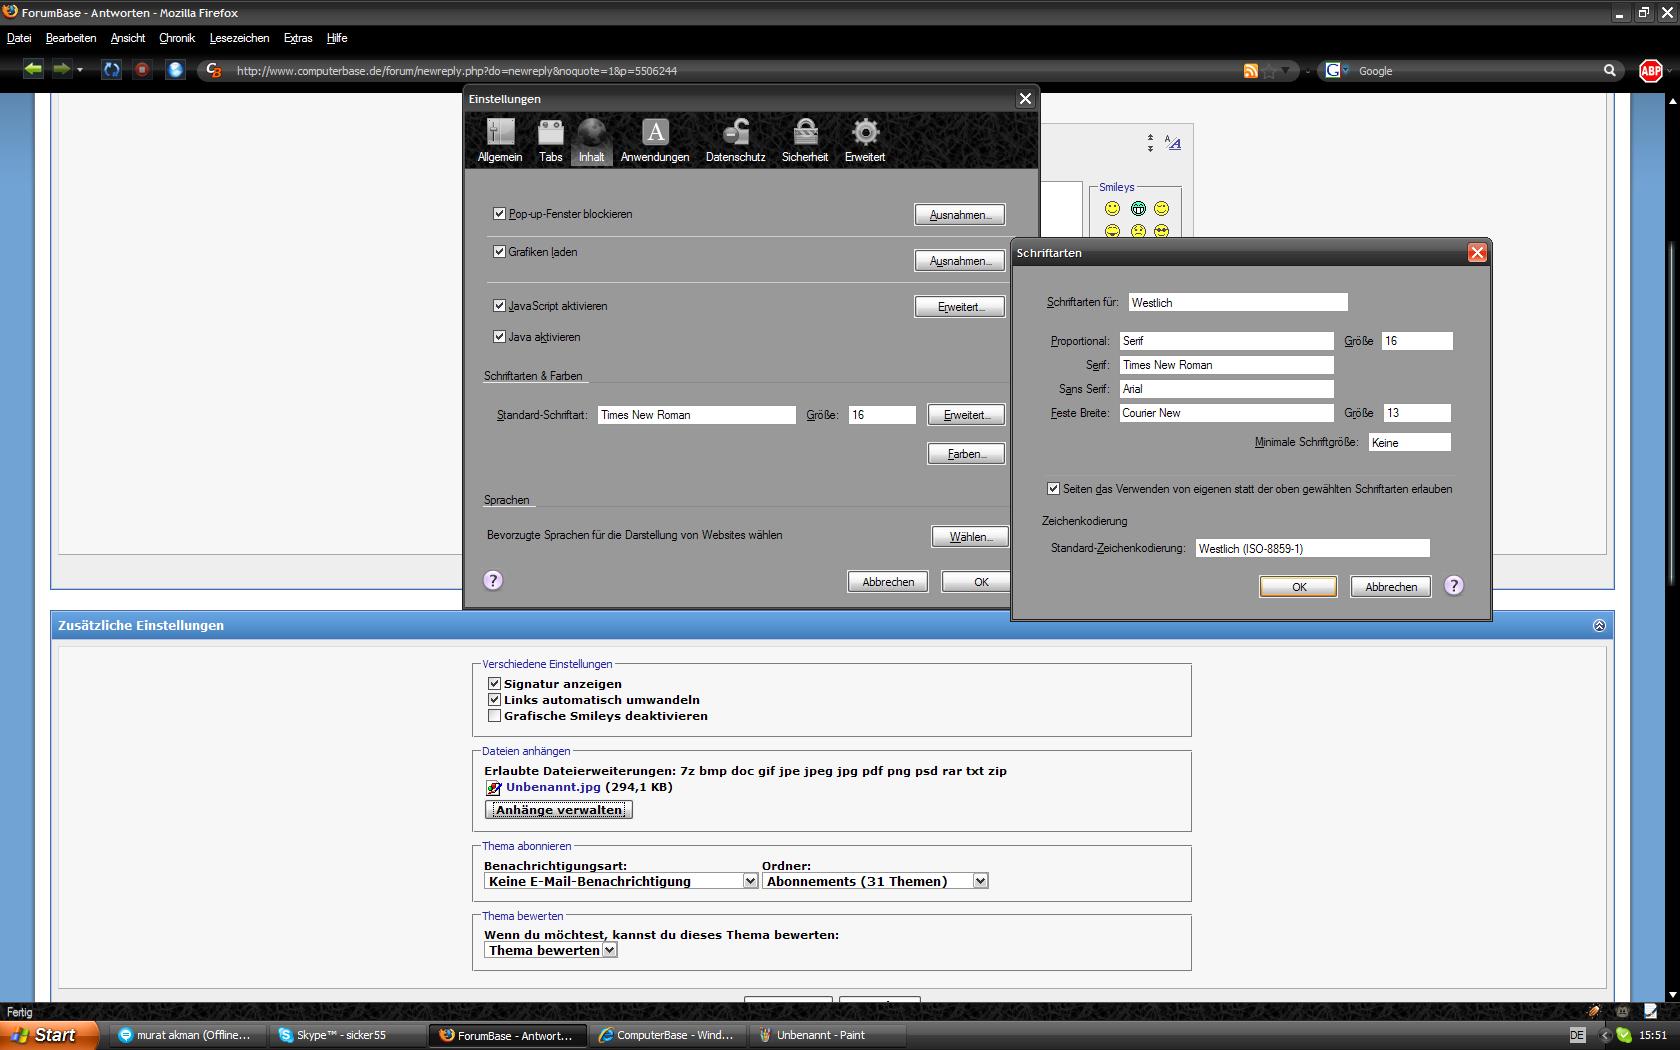Open Proportional Serif dropdown
This screenshot has width=1680, height=1050.
click(1226, 340)
